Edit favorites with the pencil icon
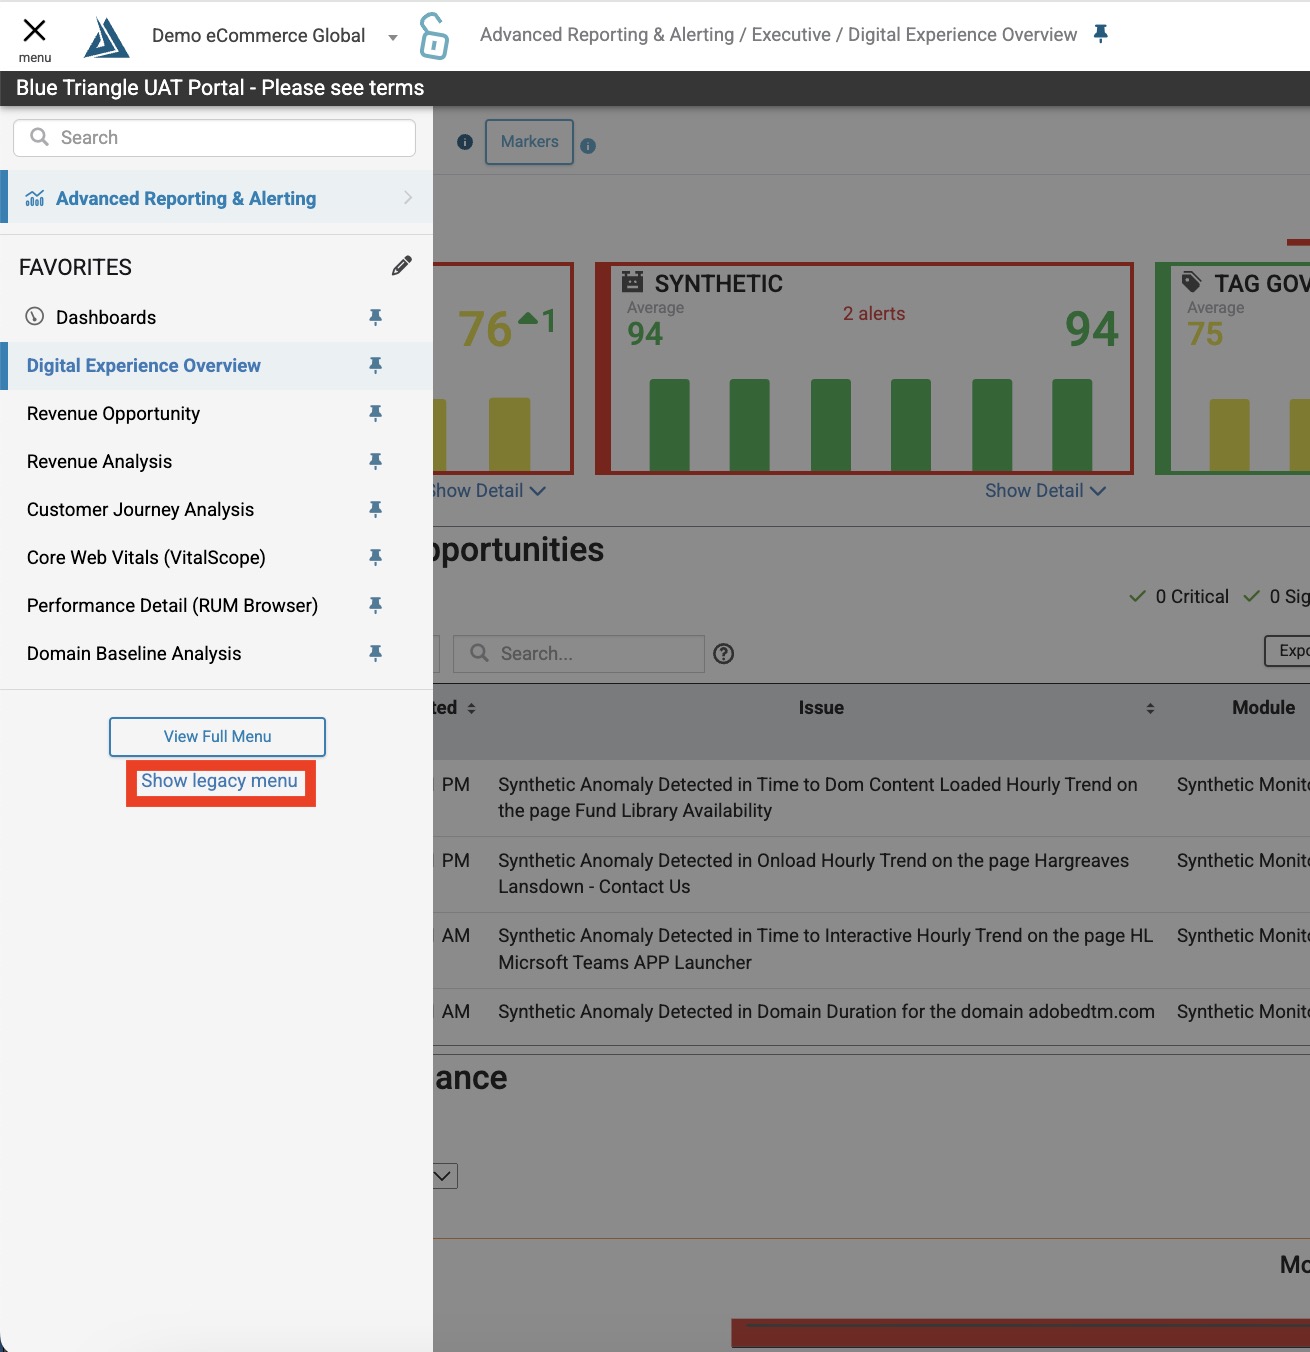Viewport: 1310px width, 1352px height. coord(402,266)
